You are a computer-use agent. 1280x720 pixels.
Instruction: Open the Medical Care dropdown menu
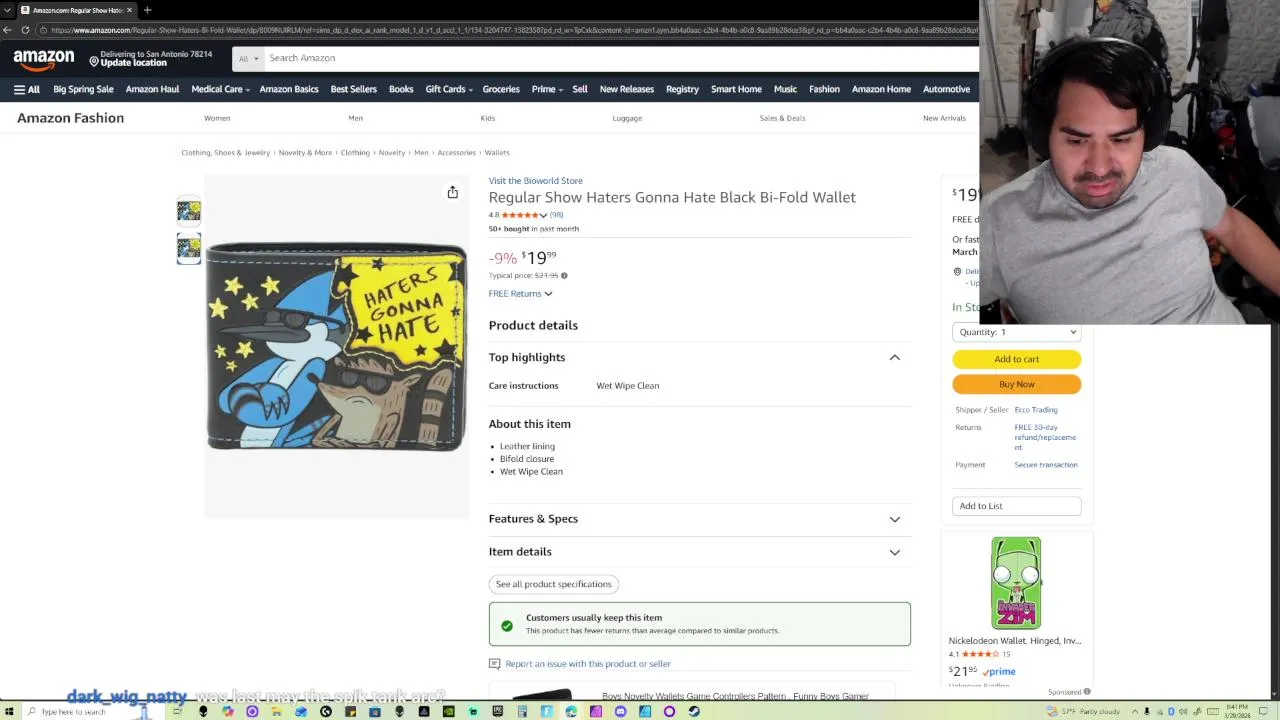coord(221,89)
